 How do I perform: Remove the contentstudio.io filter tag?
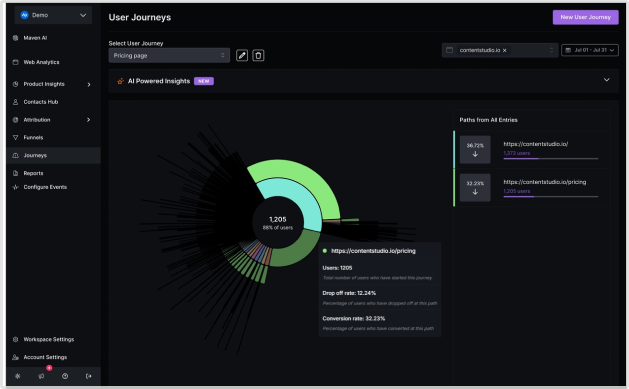pyautogui.click(x=505, y=51)
